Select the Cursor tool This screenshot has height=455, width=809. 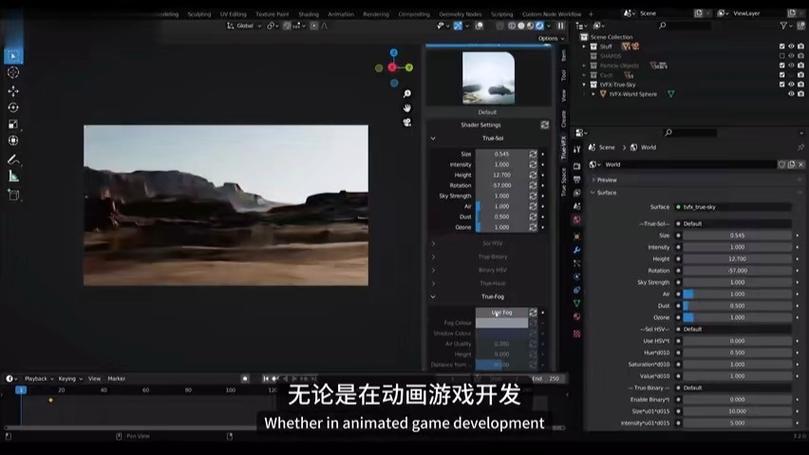tap(13, 73)
